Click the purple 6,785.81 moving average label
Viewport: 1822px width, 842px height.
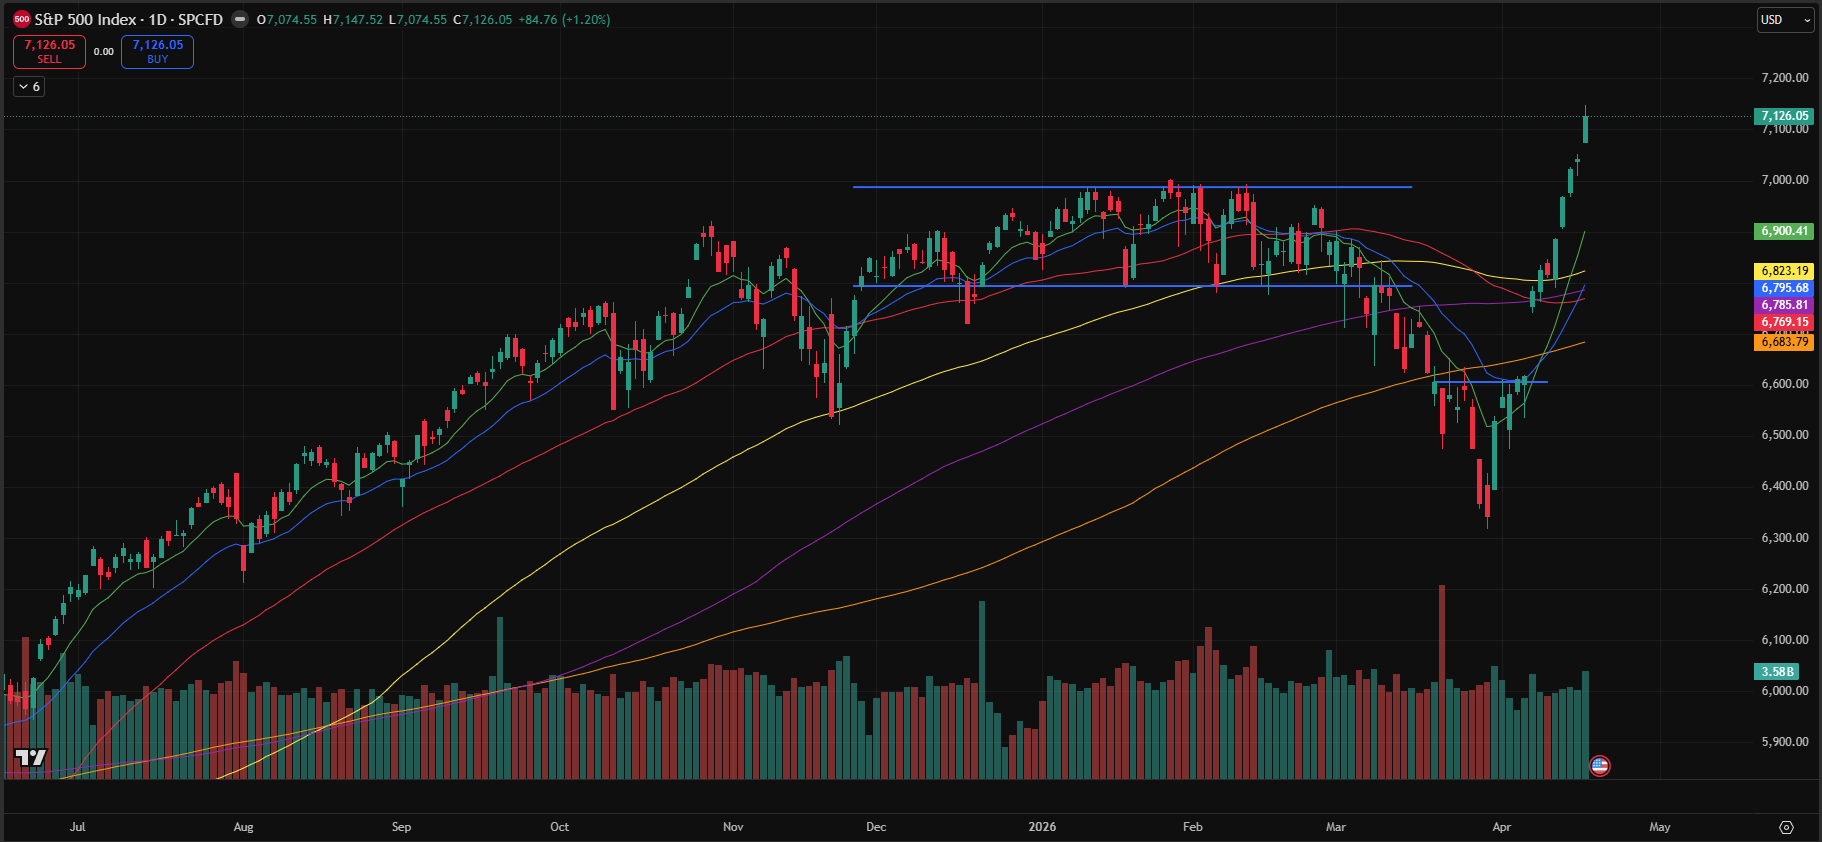click(1784, 305)
